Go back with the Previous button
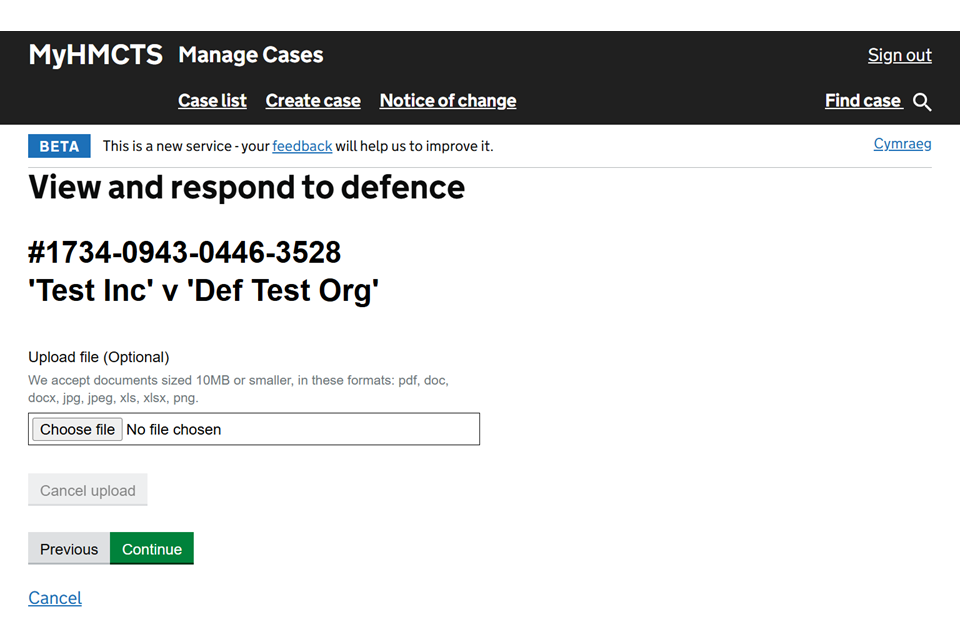 pyautogui.click(x=69, y=549)
